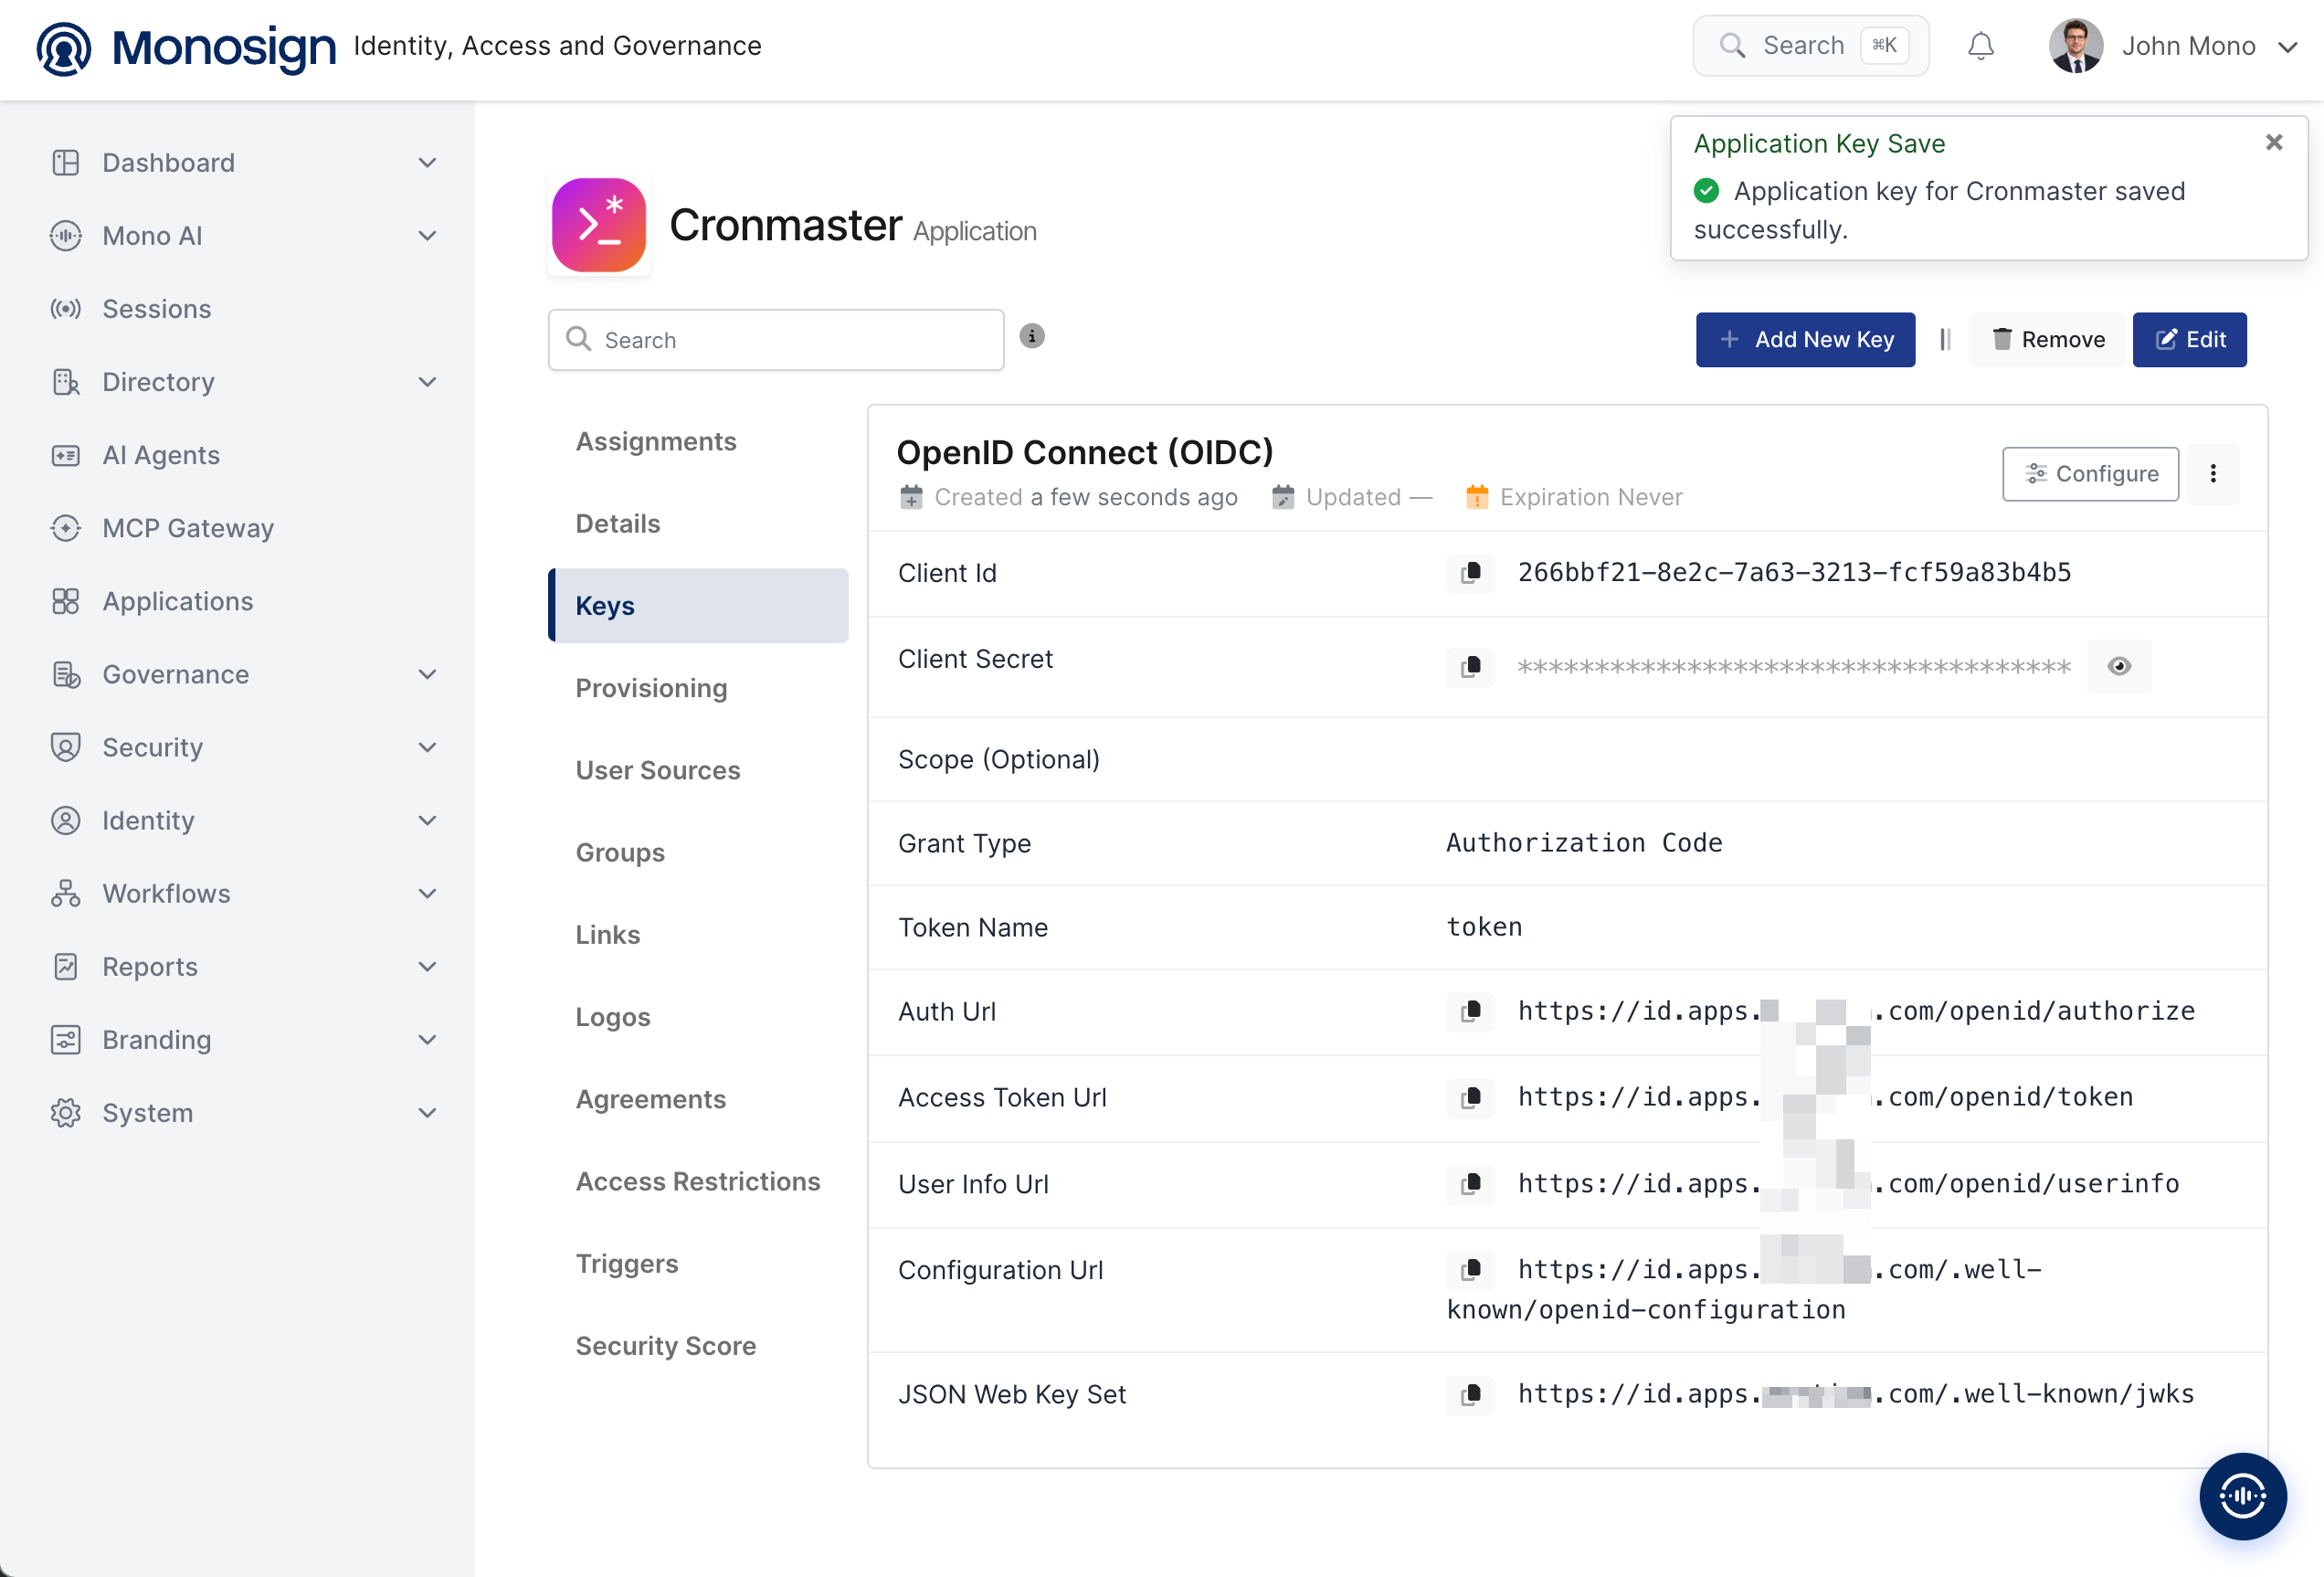
Task: Reveal the hidden Client Secret
Action: [2118, 666]
